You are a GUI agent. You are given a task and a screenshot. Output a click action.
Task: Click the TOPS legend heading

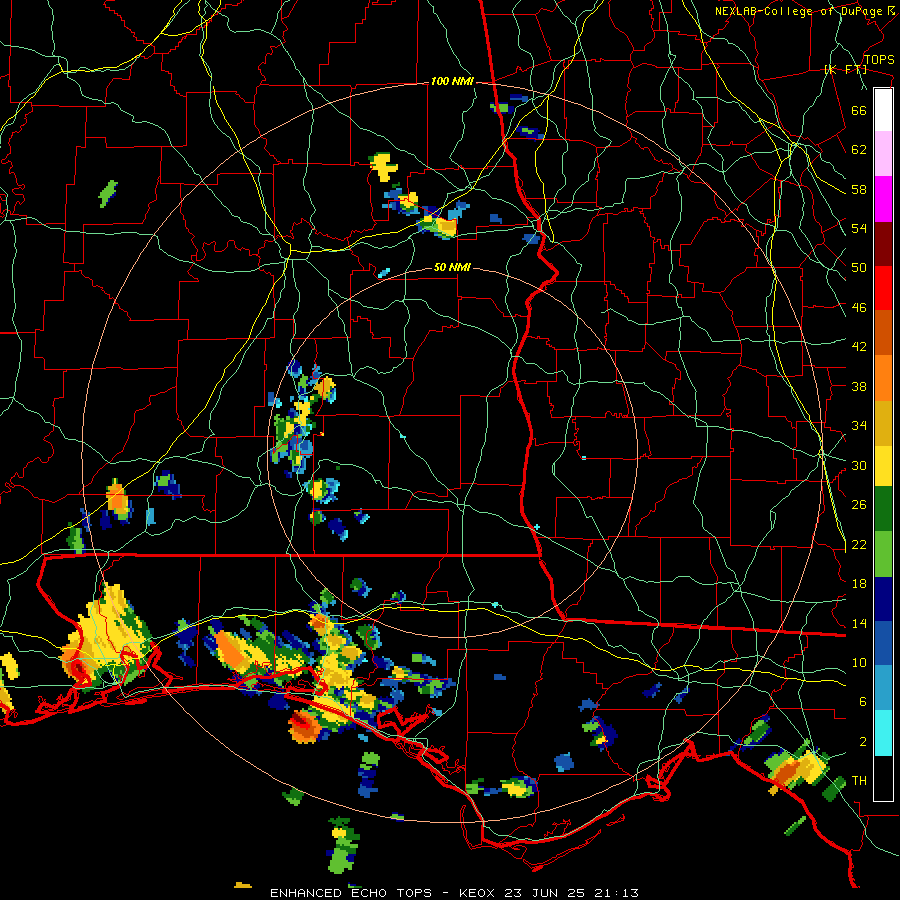click(x=879, y=59)
